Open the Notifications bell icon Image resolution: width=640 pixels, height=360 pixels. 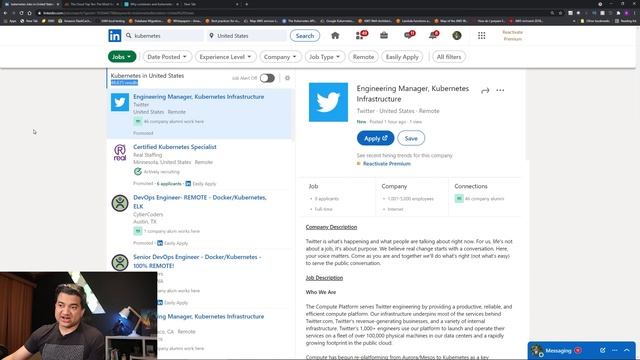[x=433, y=36]
